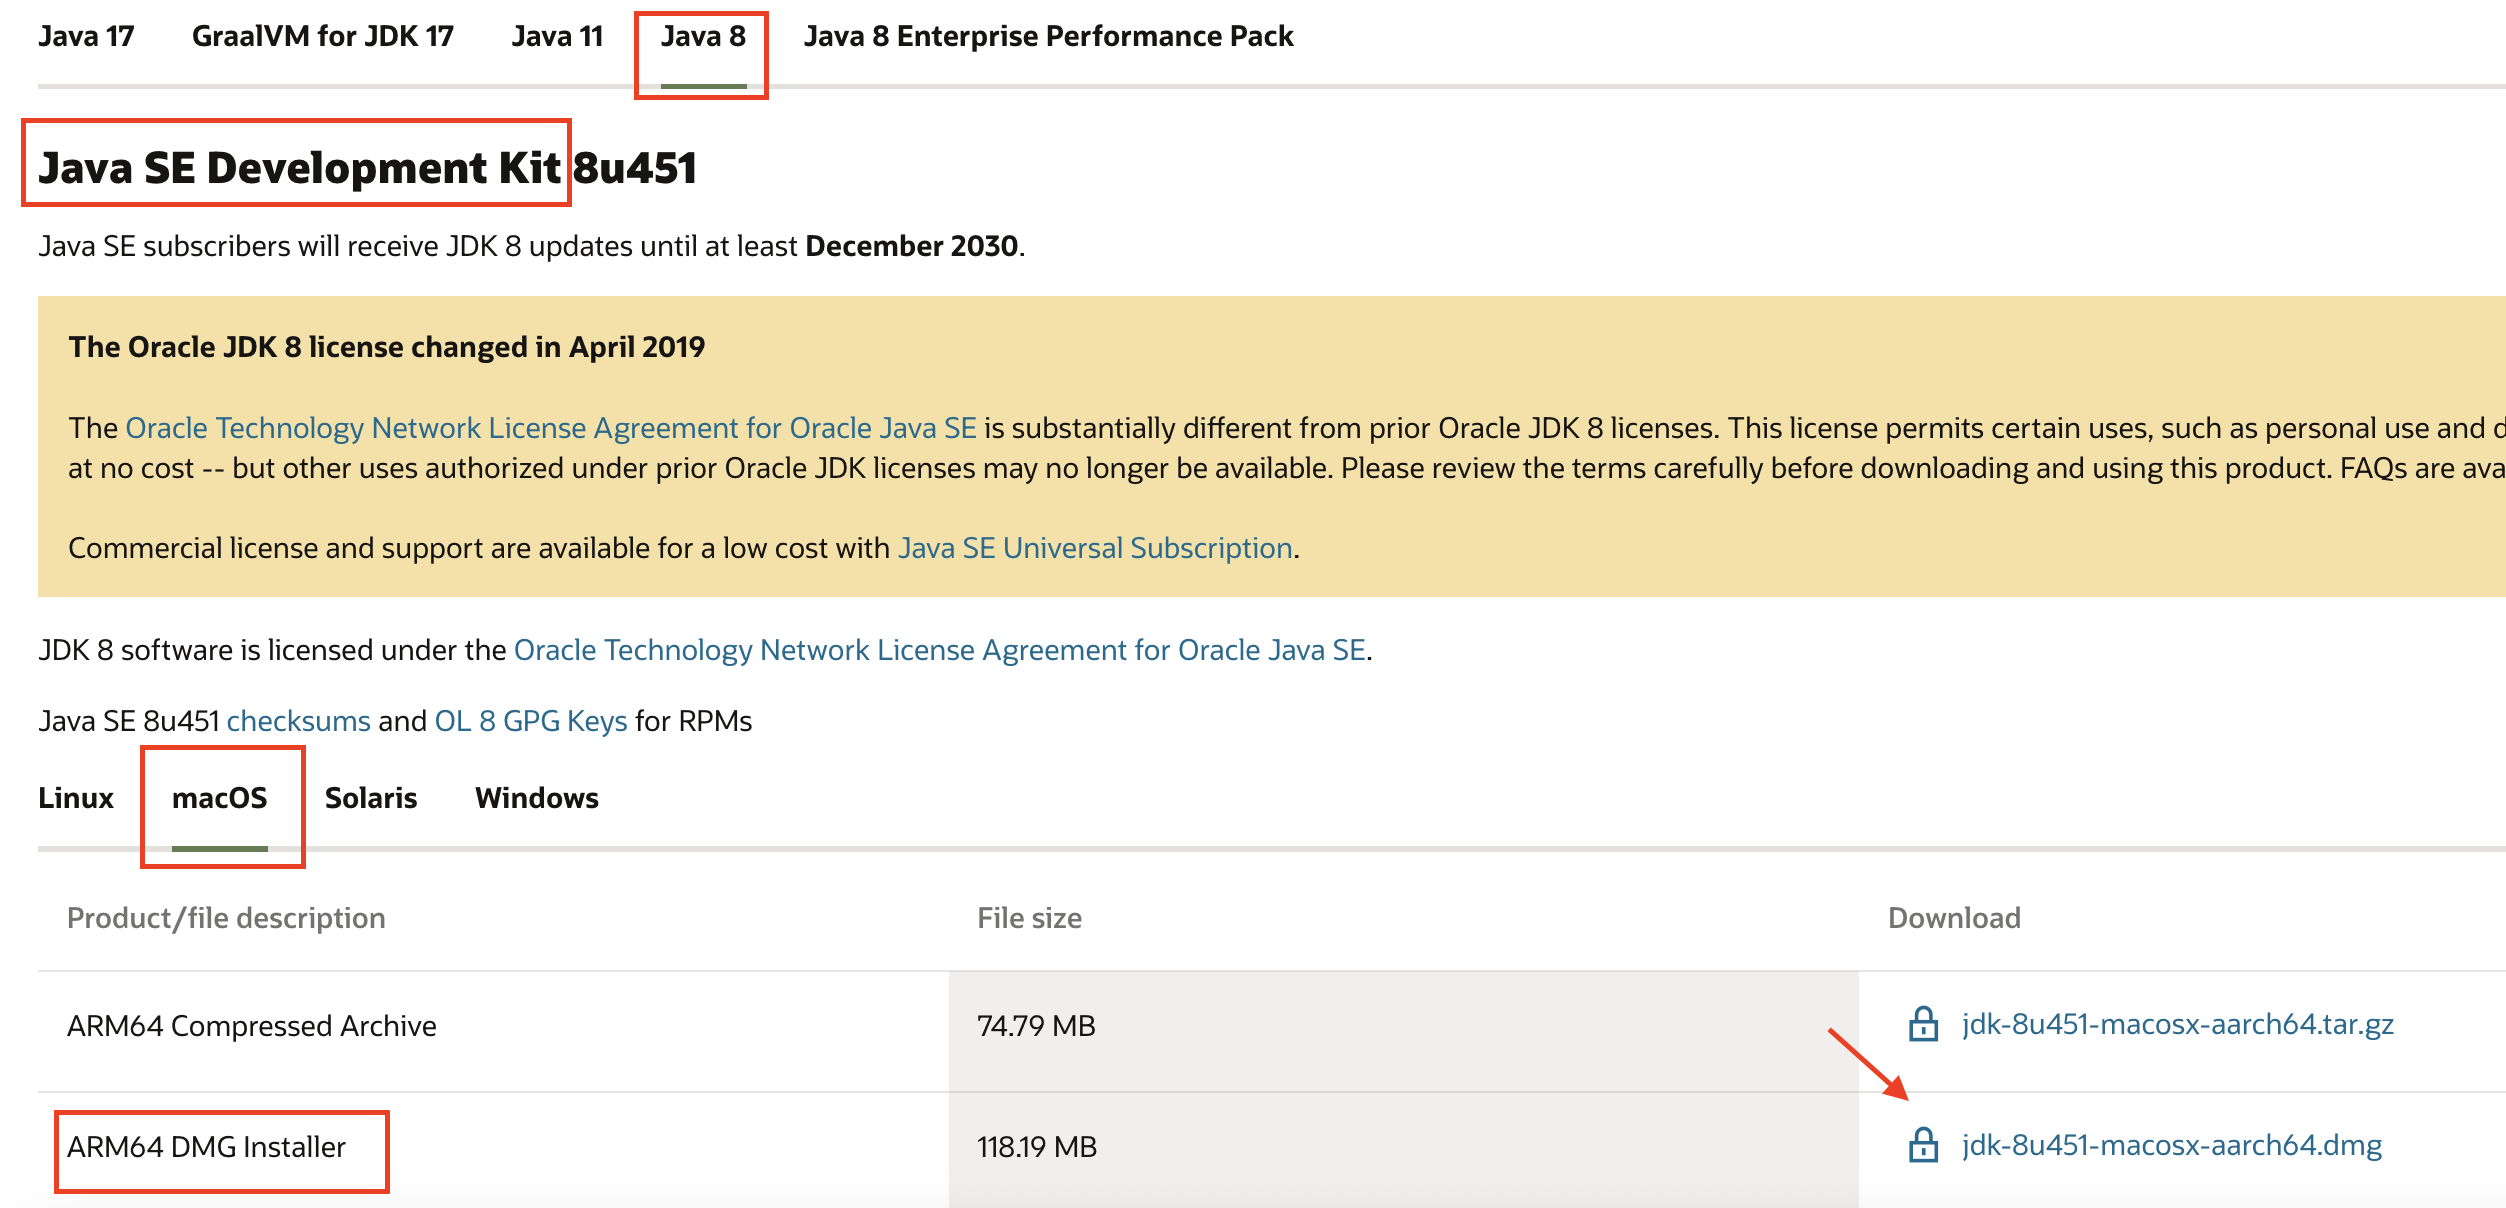
Task: Click the File size column header
Action: (x=1029, y=918)
